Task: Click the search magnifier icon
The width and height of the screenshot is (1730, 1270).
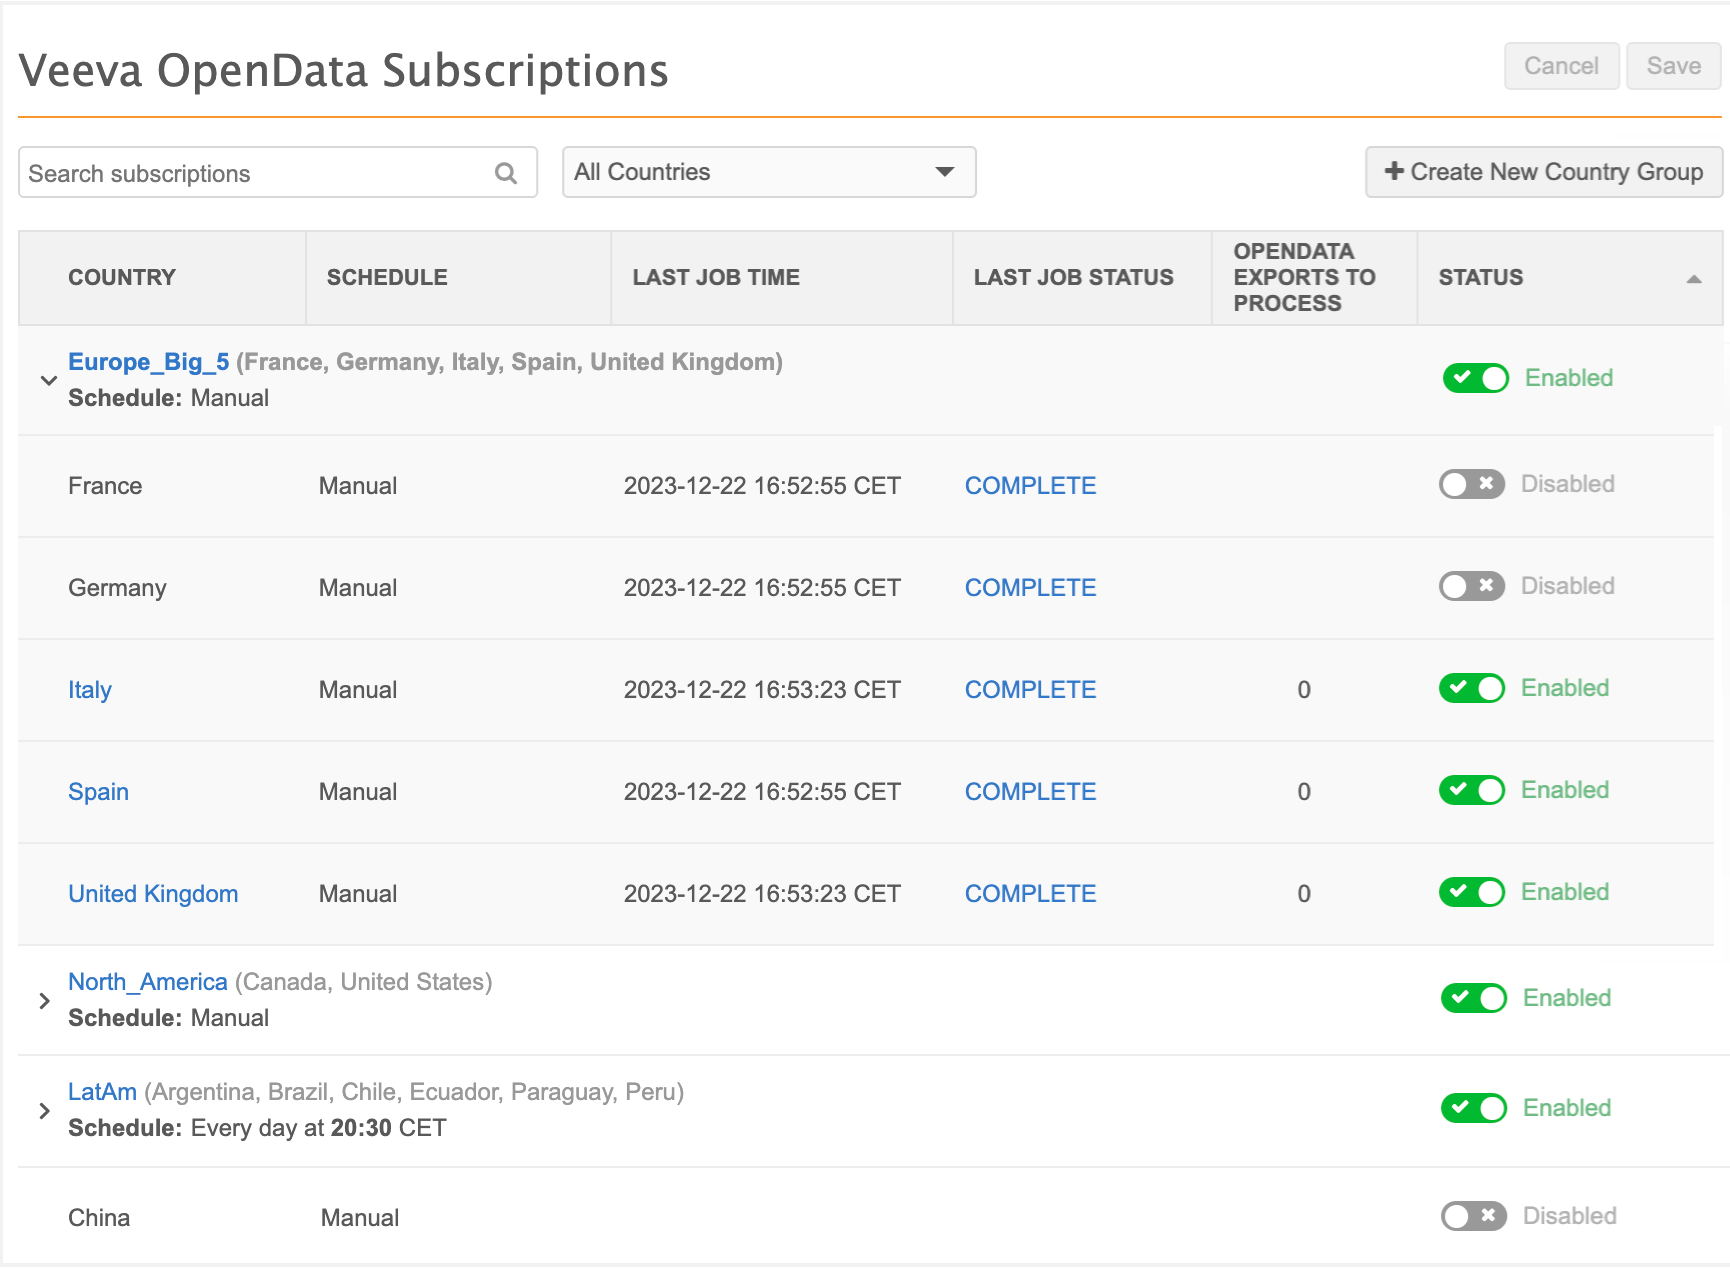Action: tap(506, 174)
